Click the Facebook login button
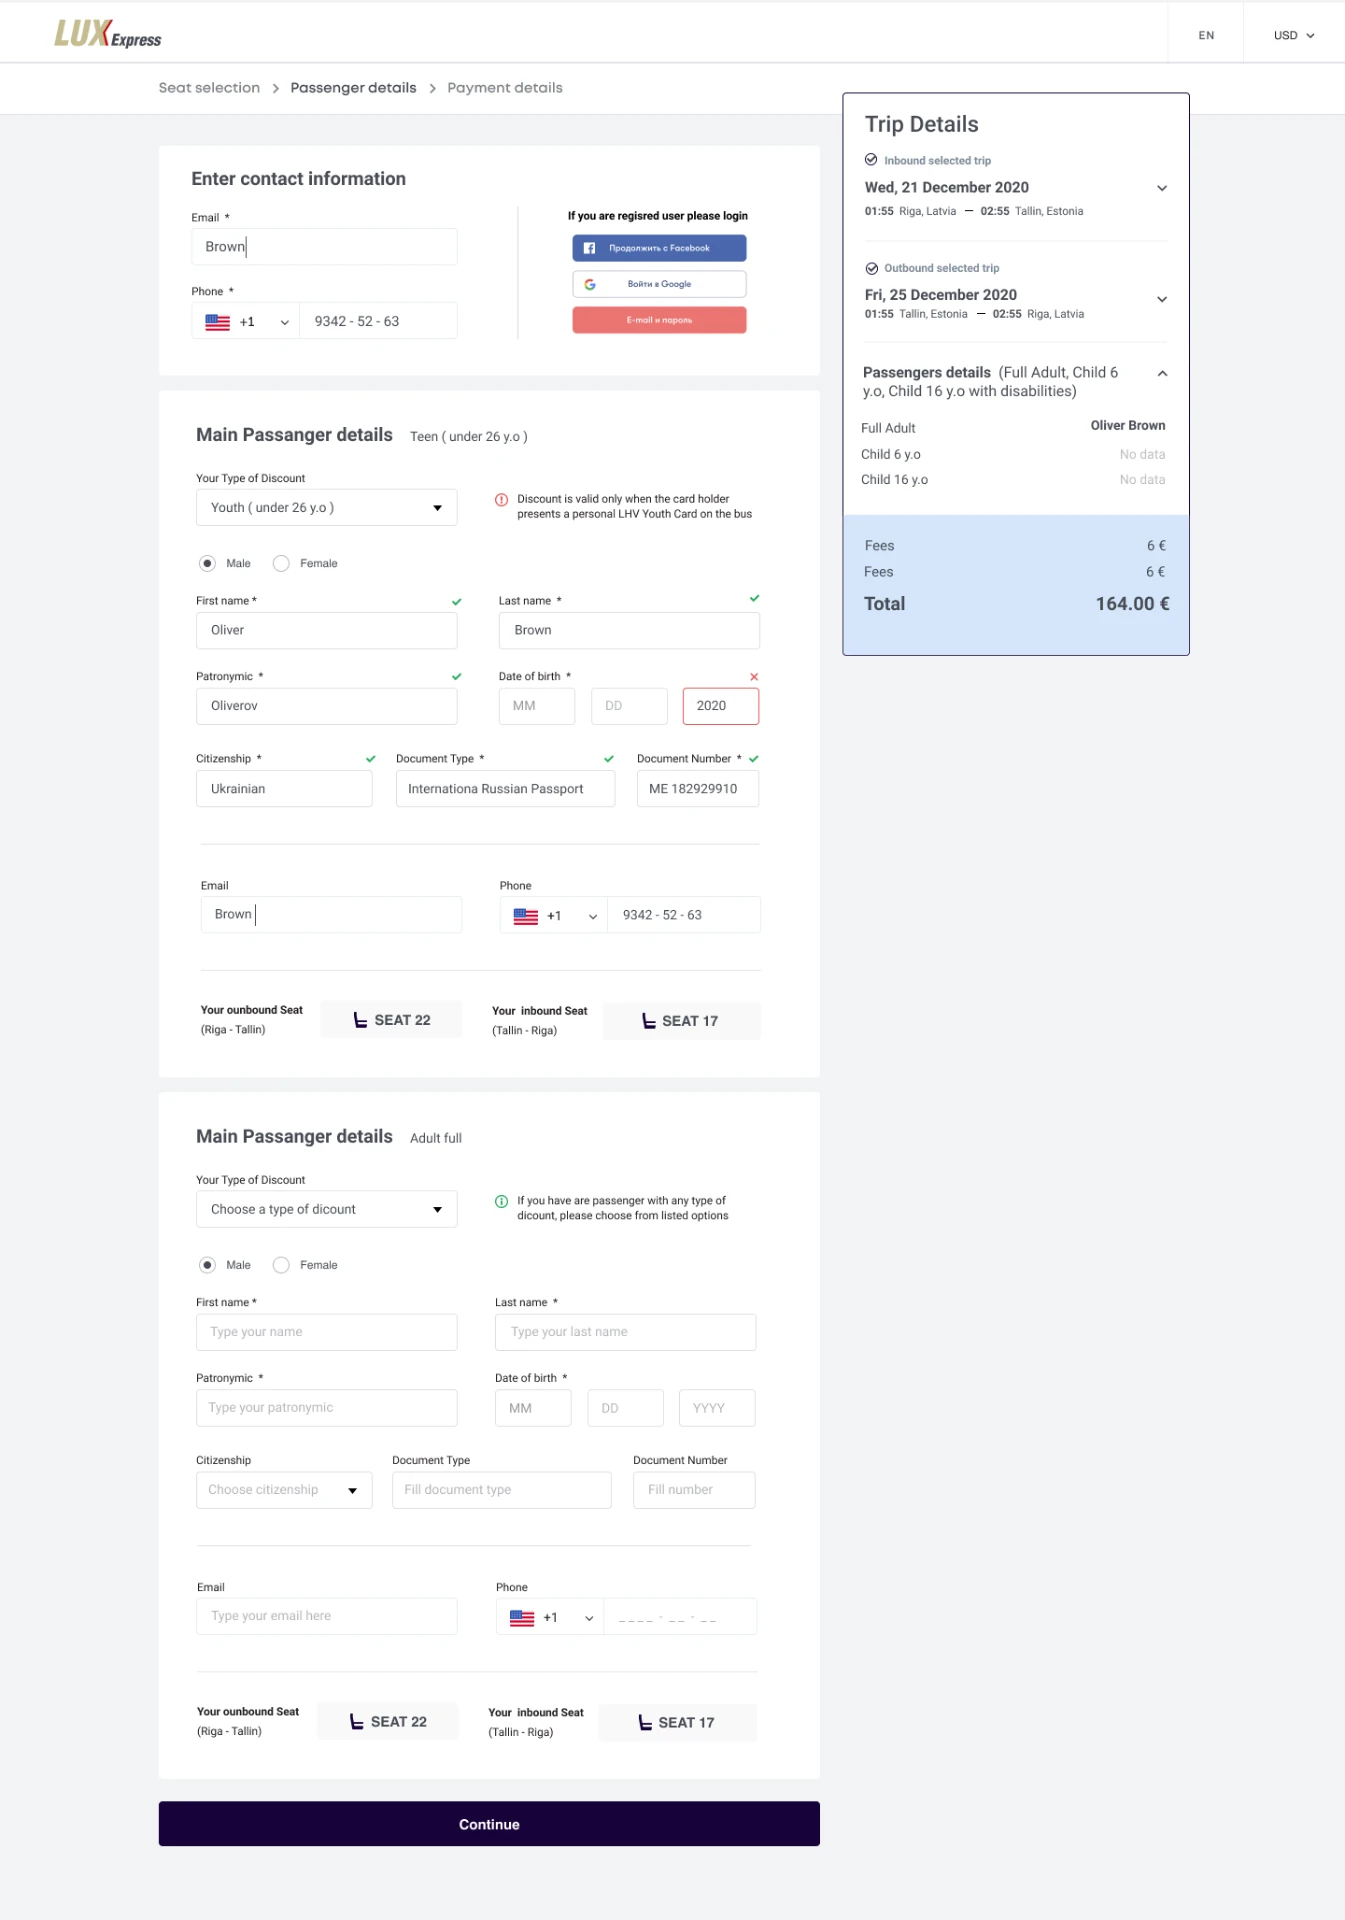This screenshot has width=1345, height=1920. tap(660, 248)
